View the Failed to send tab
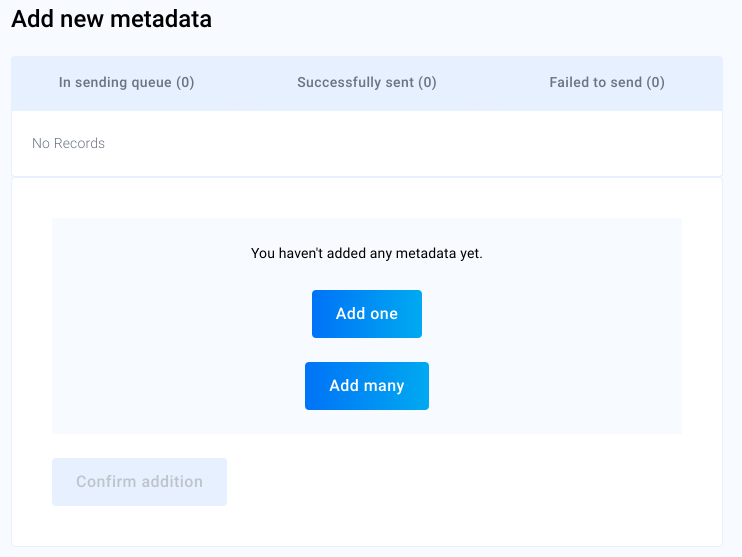 tap(606, 83)
